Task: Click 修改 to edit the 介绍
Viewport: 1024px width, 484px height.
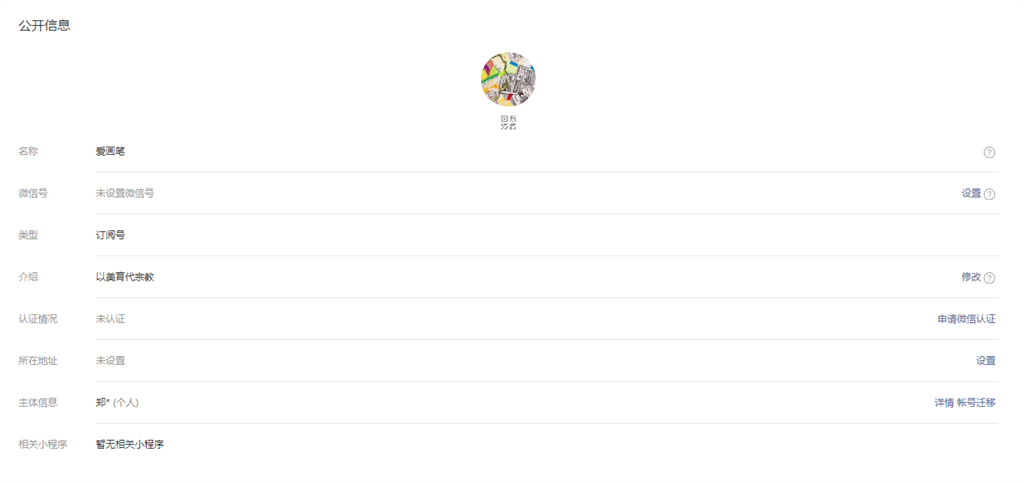Action: (971, 277)
